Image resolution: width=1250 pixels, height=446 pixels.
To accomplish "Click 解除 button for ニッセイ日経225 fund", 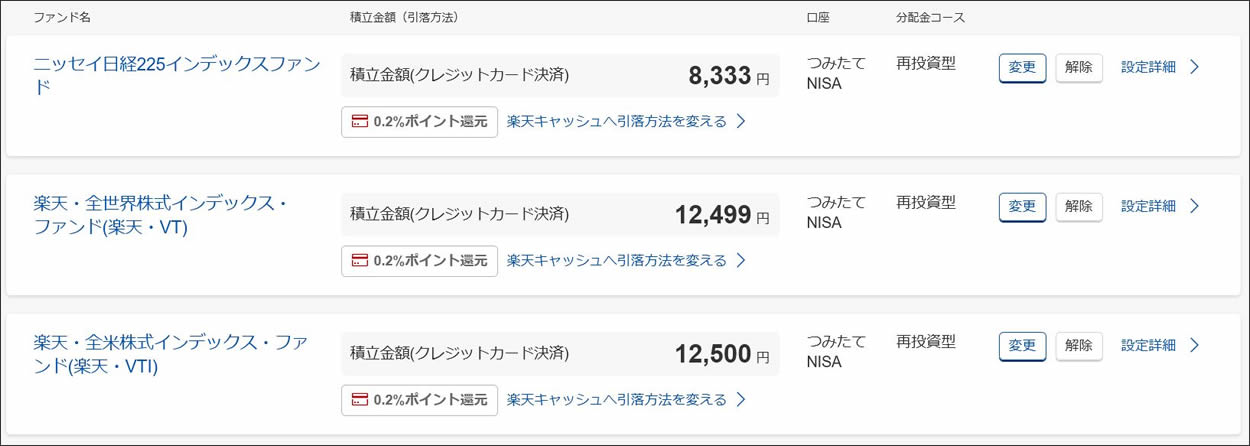I will pyautogui.click(x=1079, y=68).
